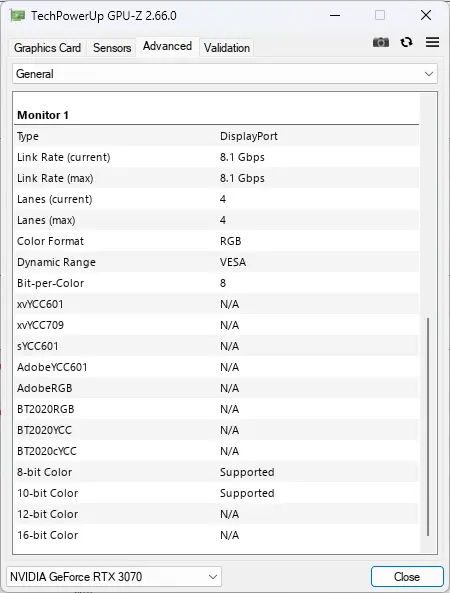Switch to the Graphics Card tab
The height and width of the screenshot is (593, 450).
pyautogui.click(x=47, y=48)
